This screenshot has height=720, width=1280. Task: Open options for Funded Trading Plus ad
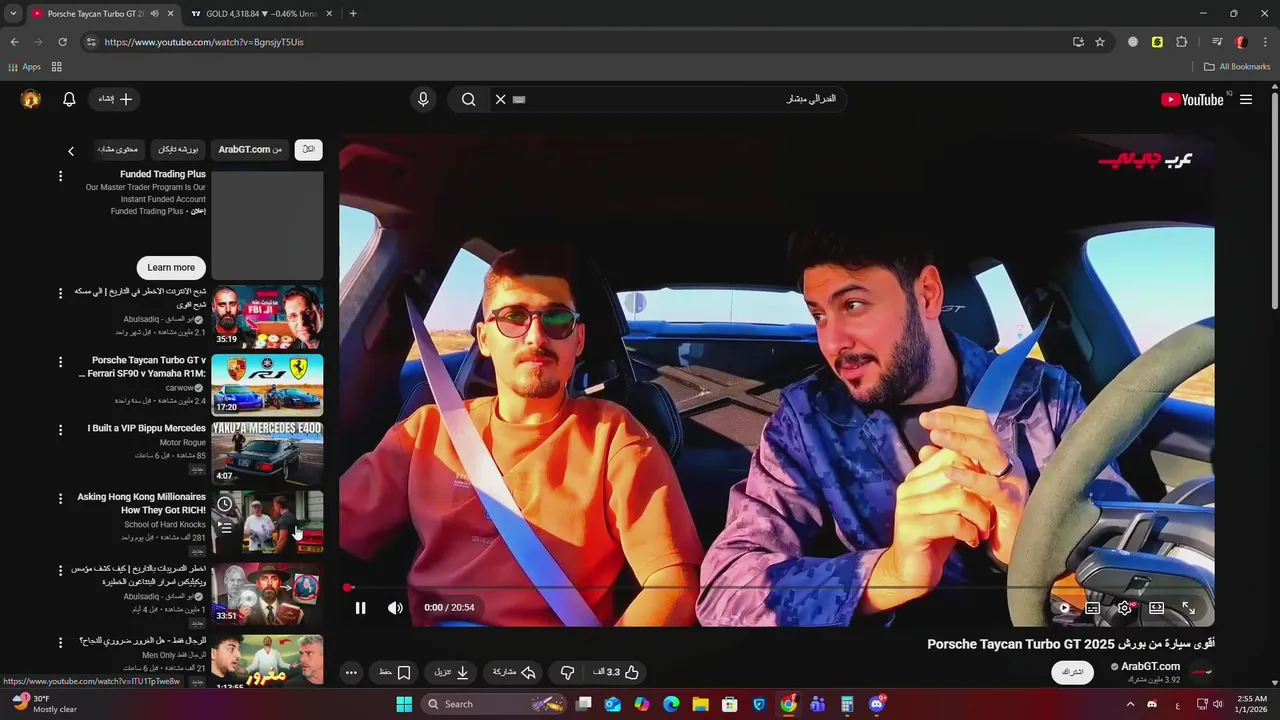click(x=60, y=176)
